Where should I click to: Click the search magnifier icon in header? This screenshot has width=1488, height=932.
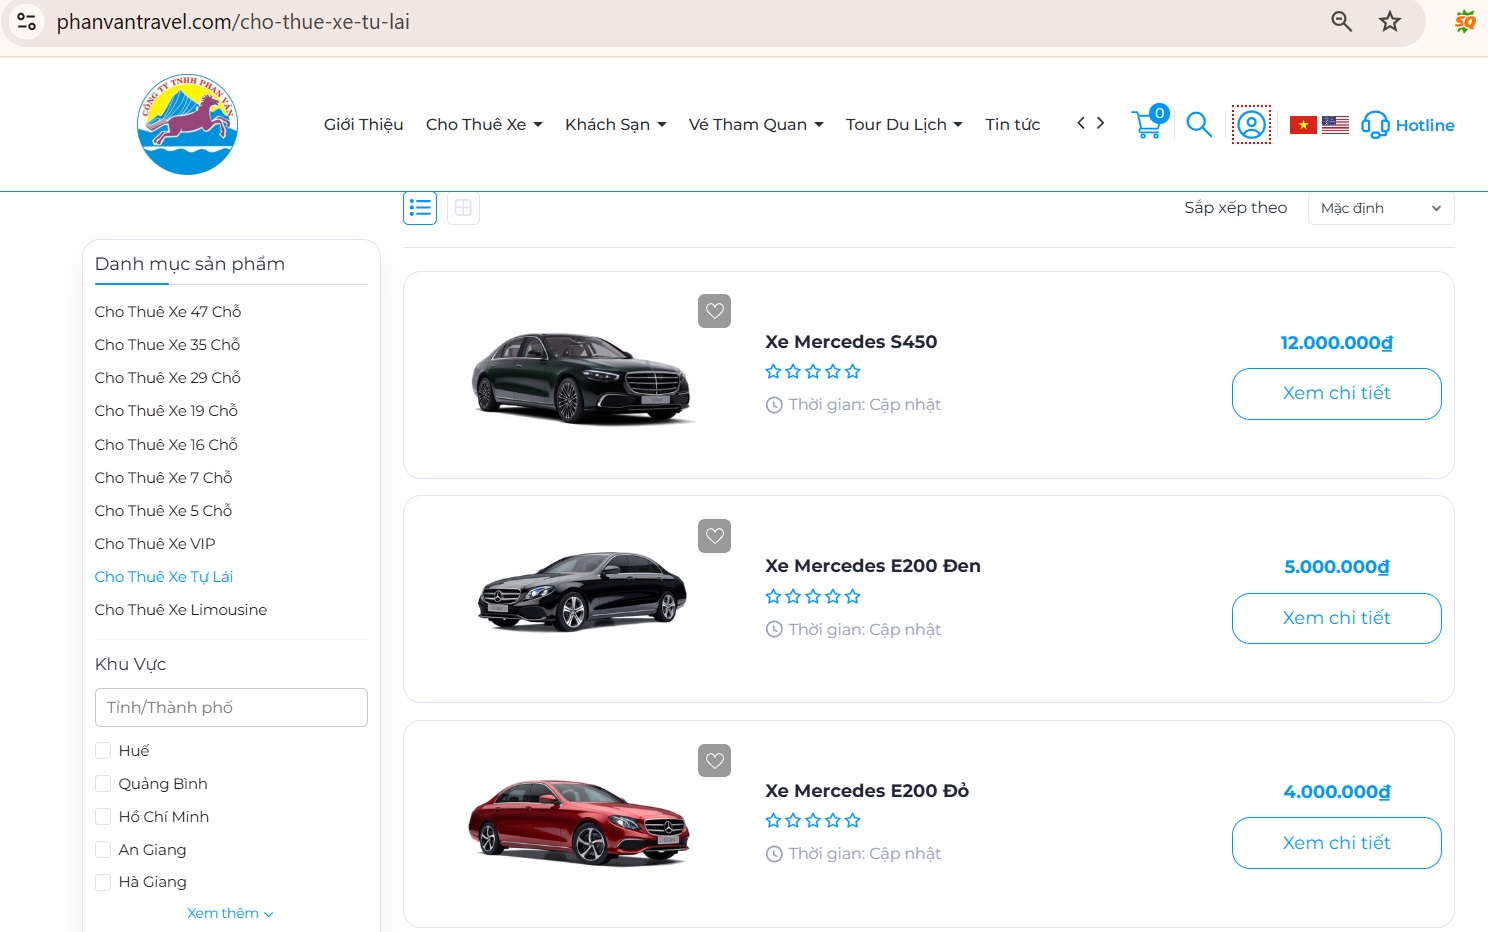click(1199, 124)
